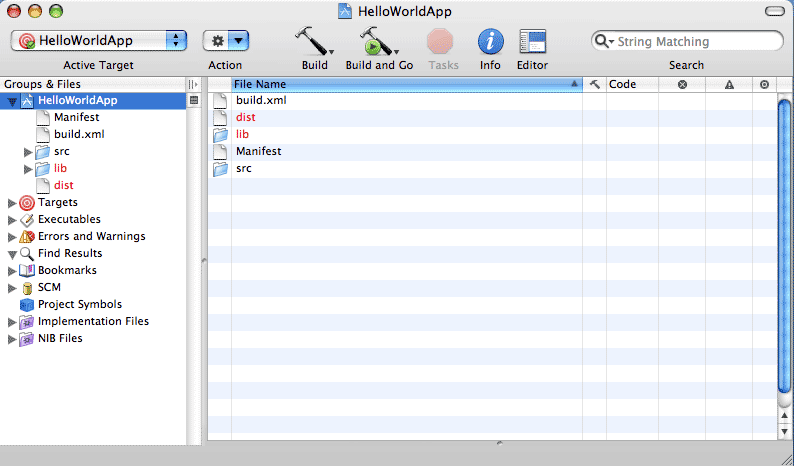Expand the src folder in sidebar
794x466 pixels.
28,152
